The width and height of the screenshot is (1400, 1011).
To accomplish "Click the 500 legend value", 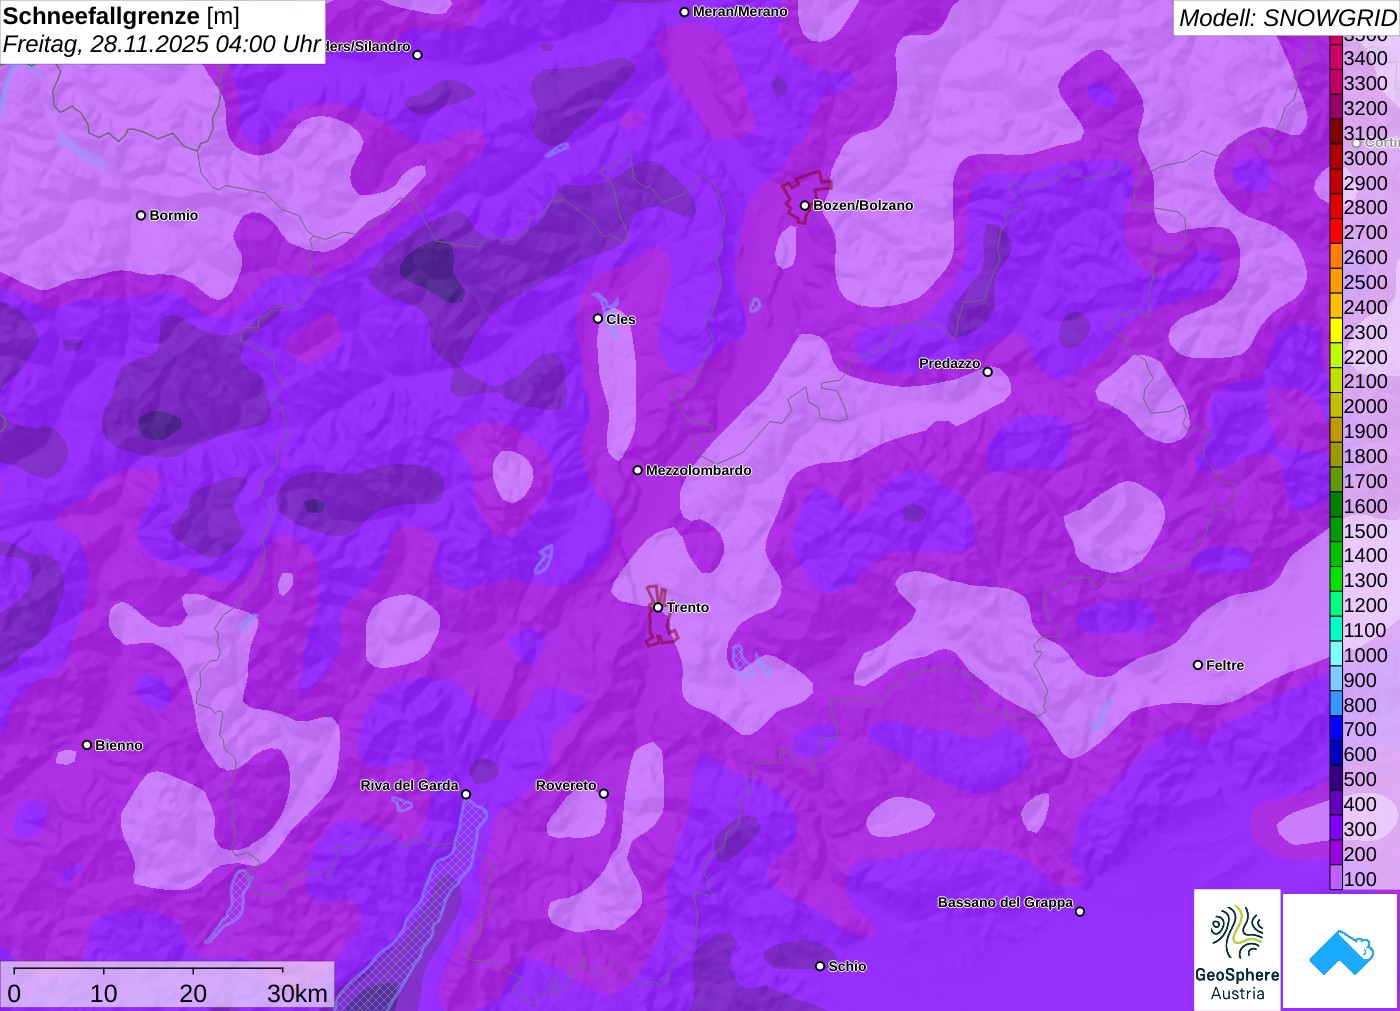I will (1360, 779).
